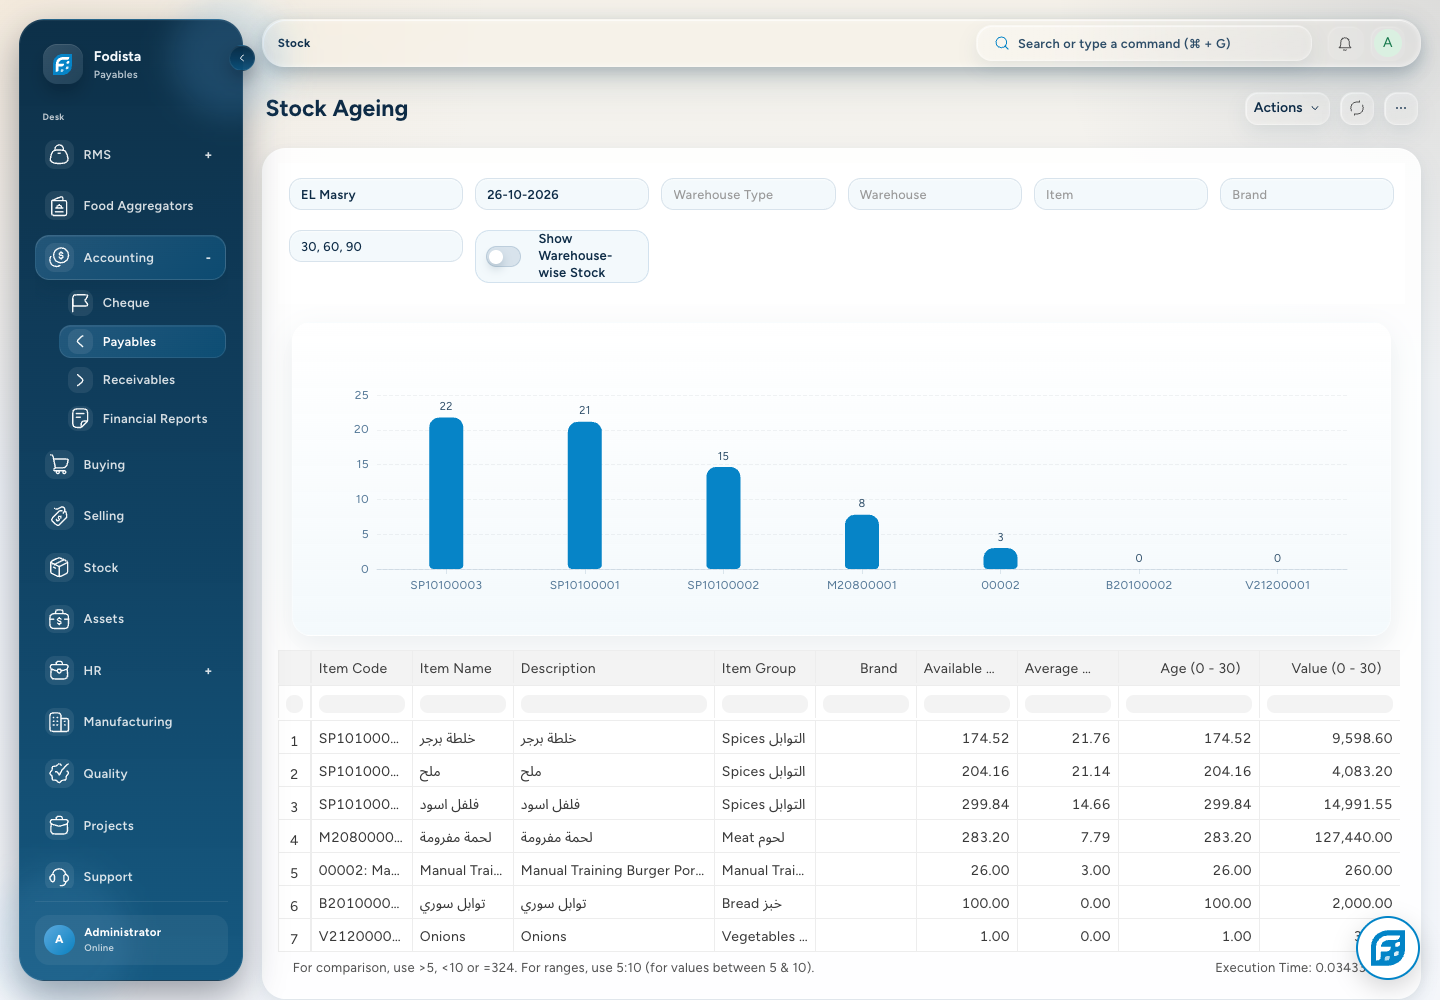Toggle Show Warehouse-wise Stock switch

coord(504,257)
